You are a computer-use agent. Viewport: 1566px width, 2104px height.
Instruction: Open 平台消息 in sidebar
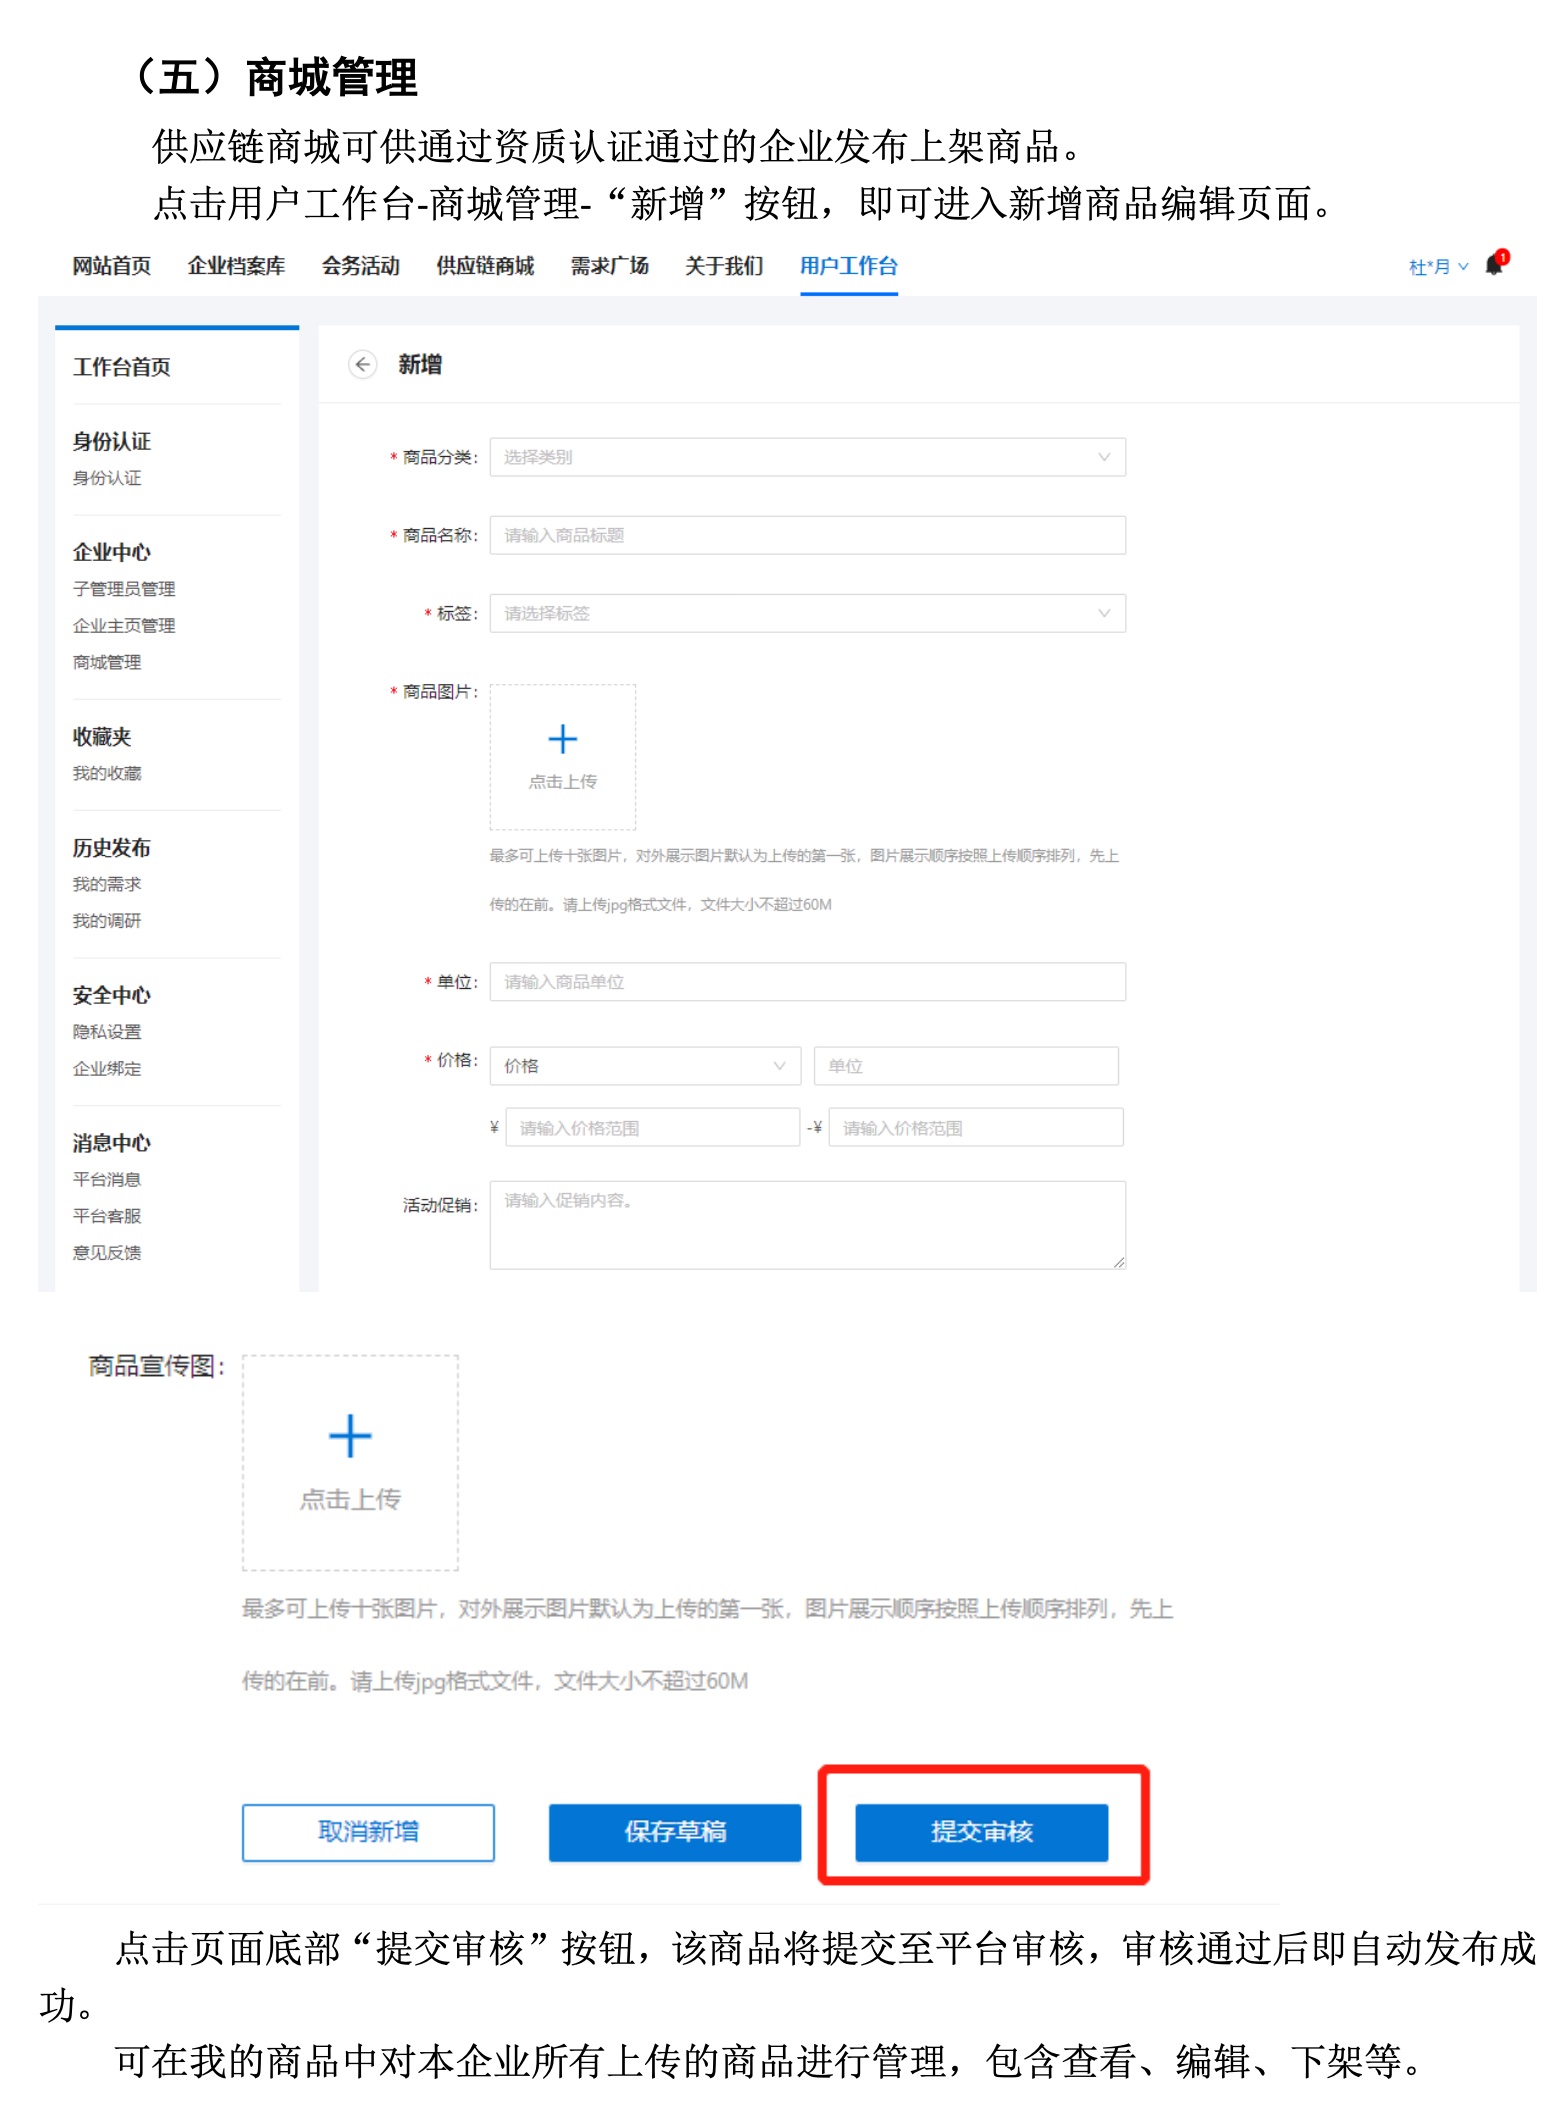click(107, 1180)
